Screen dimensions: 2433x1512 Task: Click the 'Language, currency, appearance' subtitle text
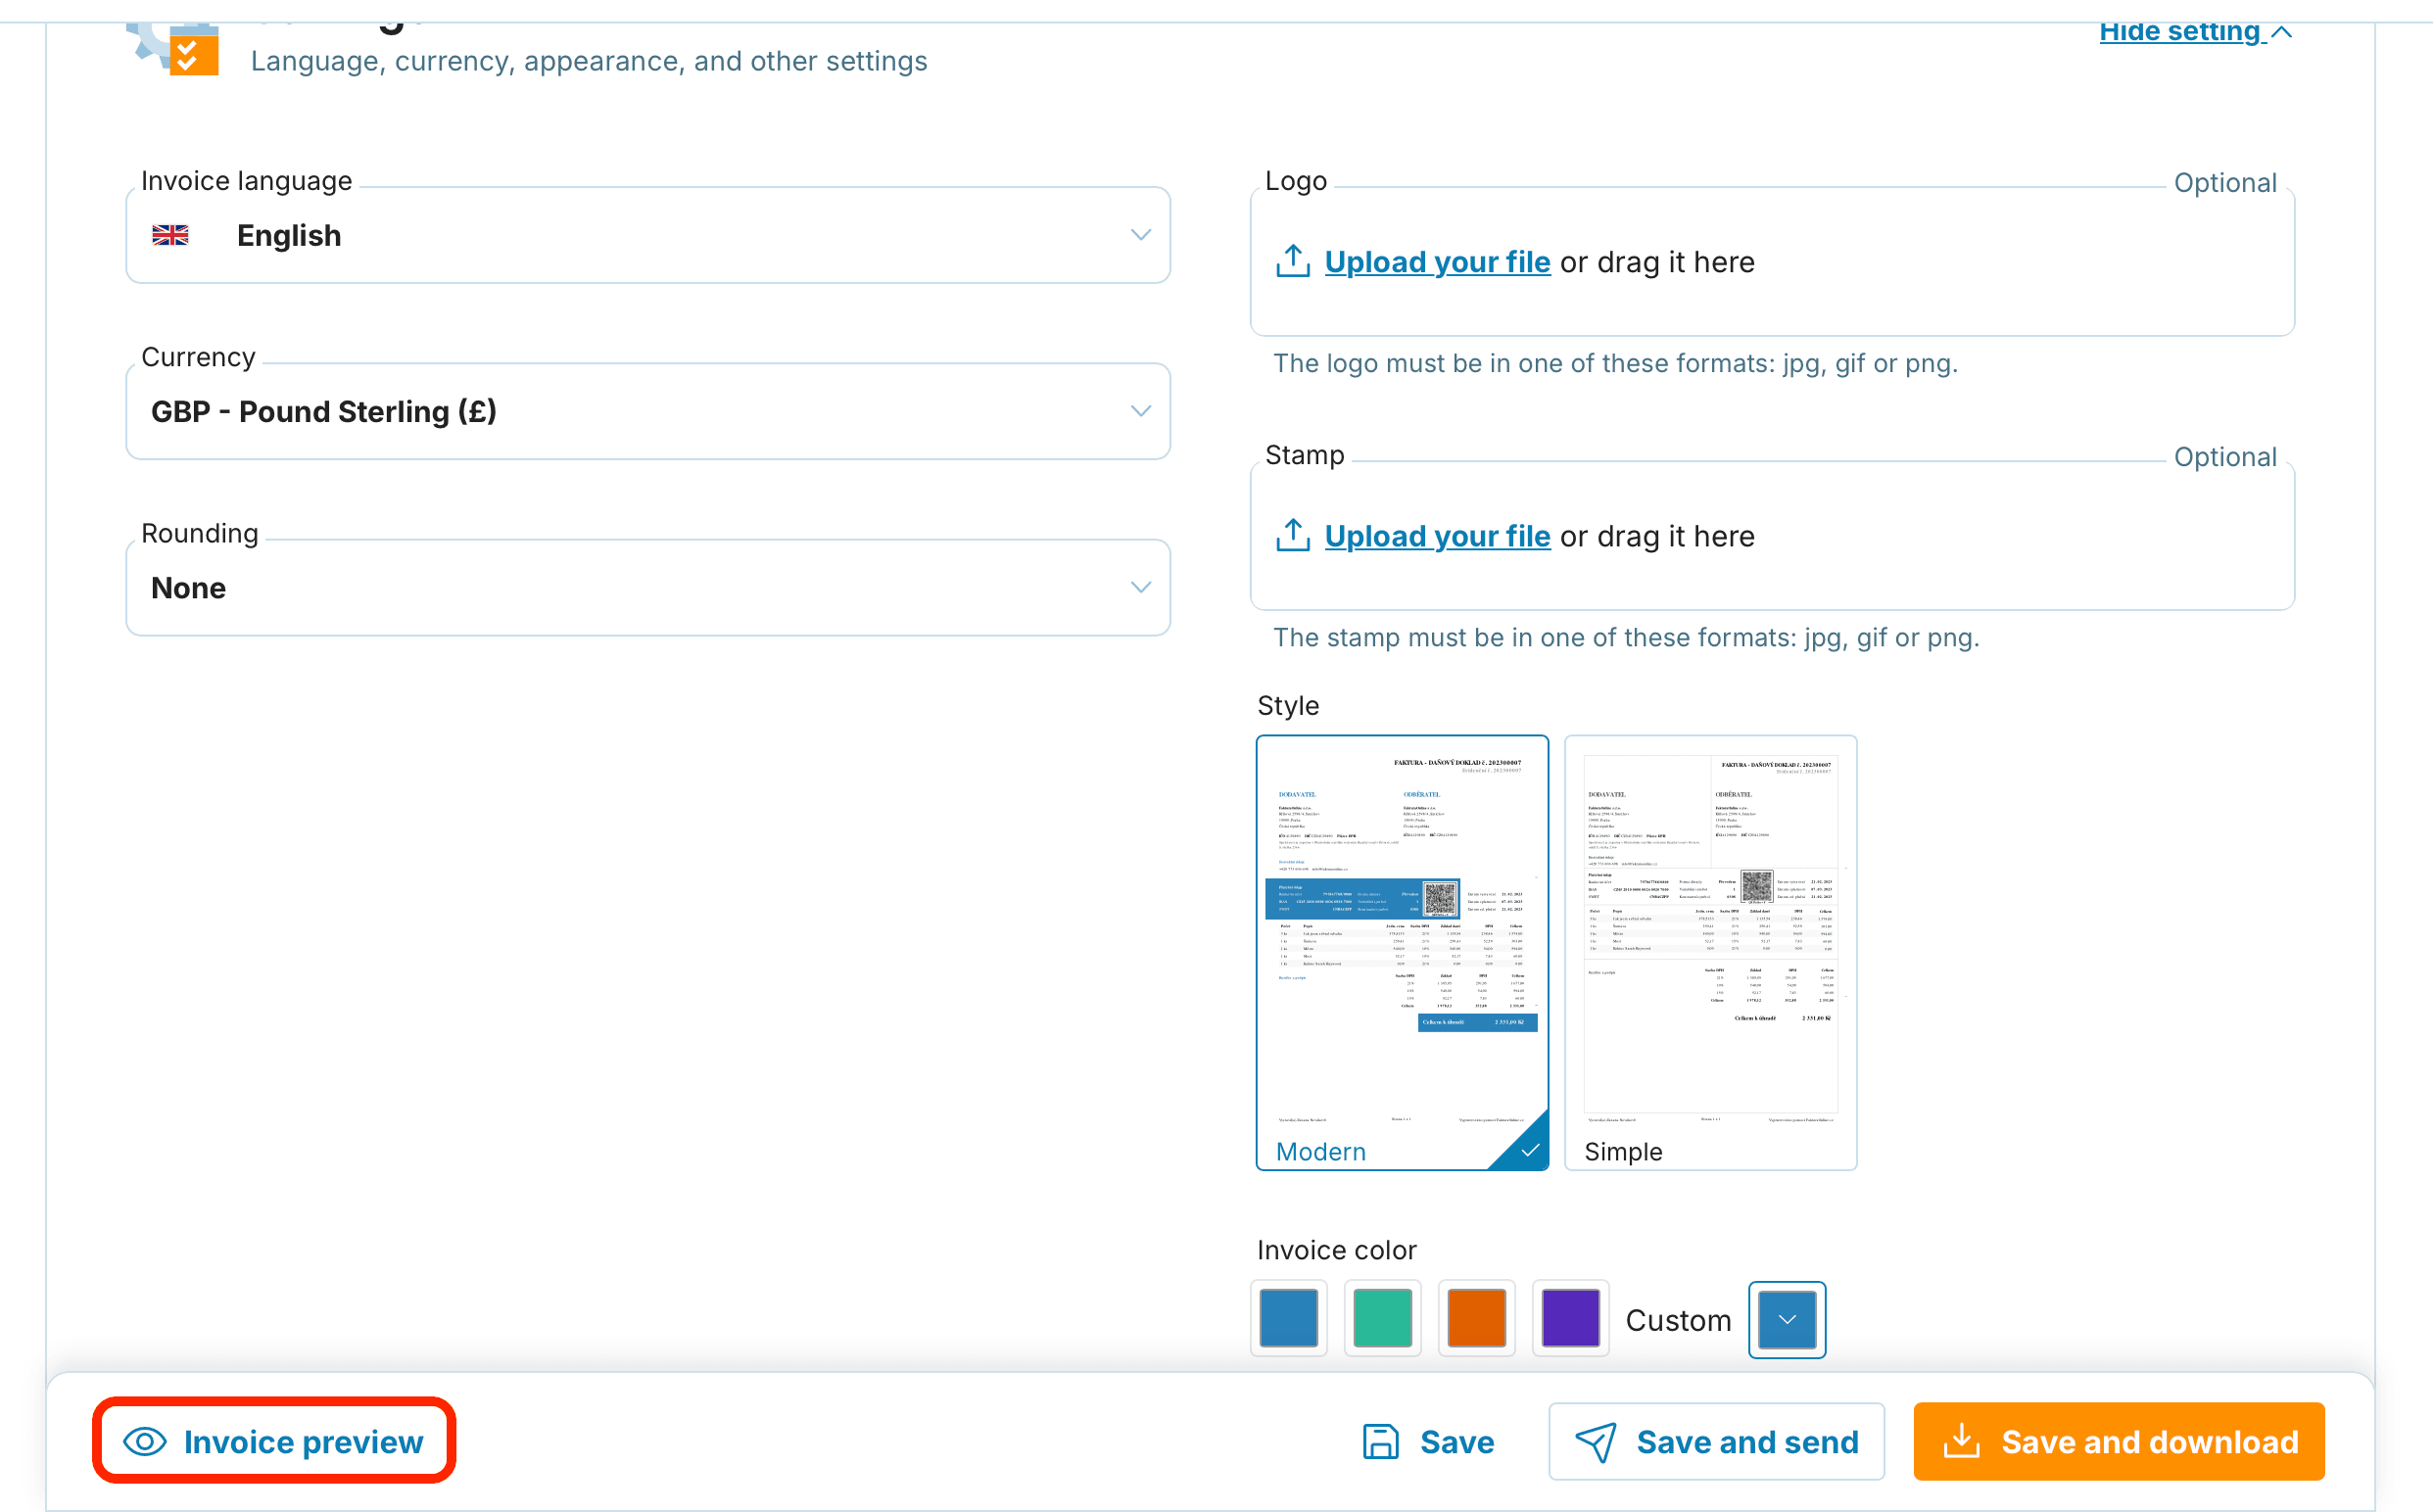click(x=589, y=61)
